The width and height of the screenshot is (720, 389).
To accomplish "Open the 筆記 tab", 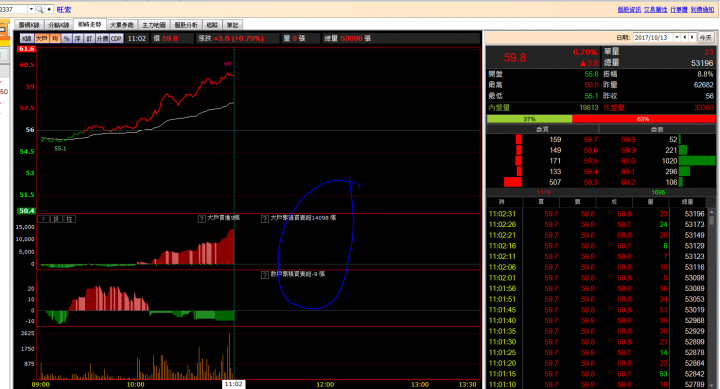I will click(232, 25).
